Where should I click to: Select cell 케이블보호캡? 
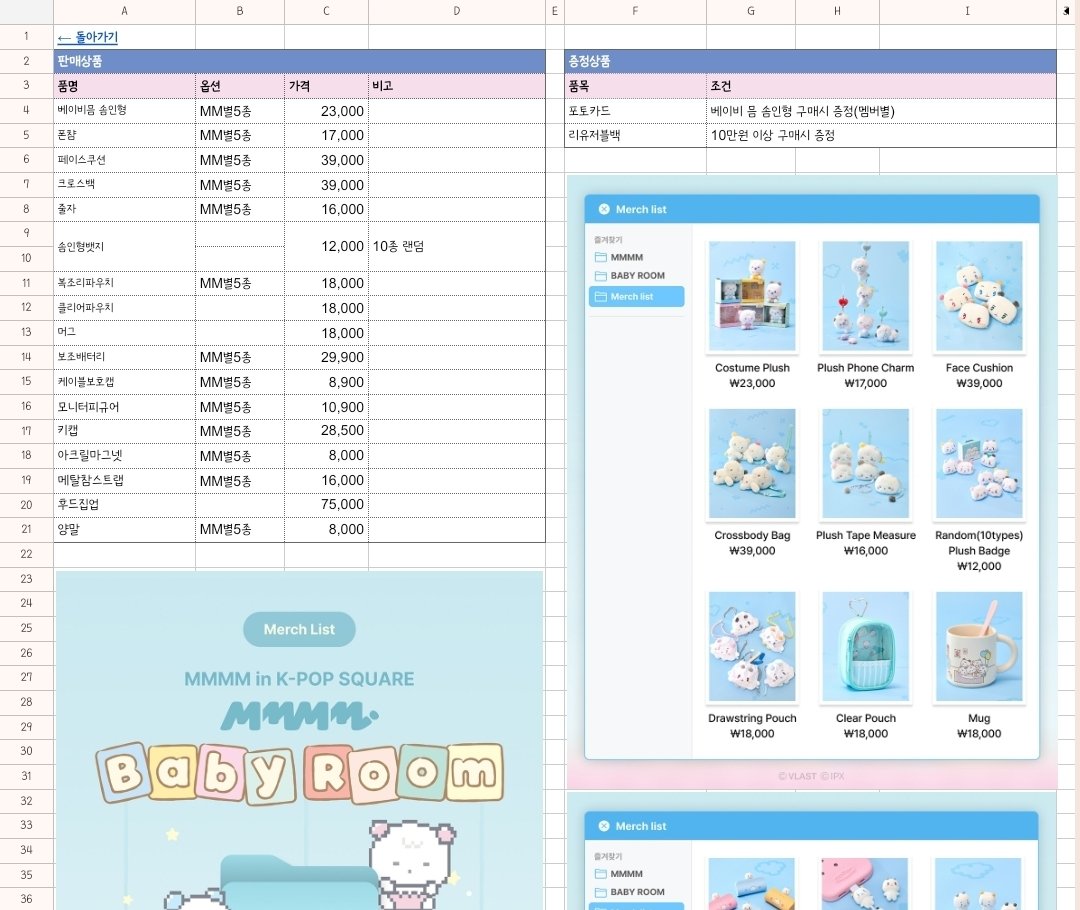click(124, 382)
